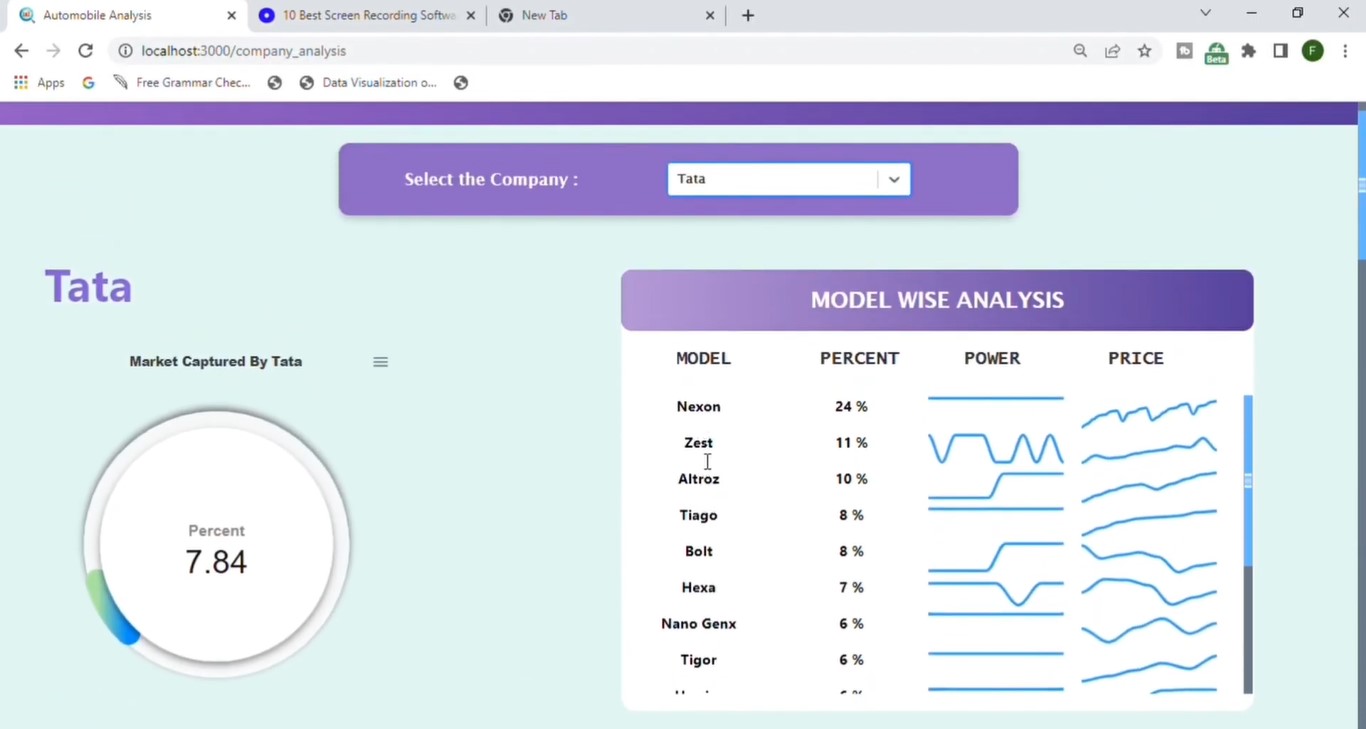Click the share icon in the toolbar
This screenshot has height=729, width=1366.
click(1112, 50)
